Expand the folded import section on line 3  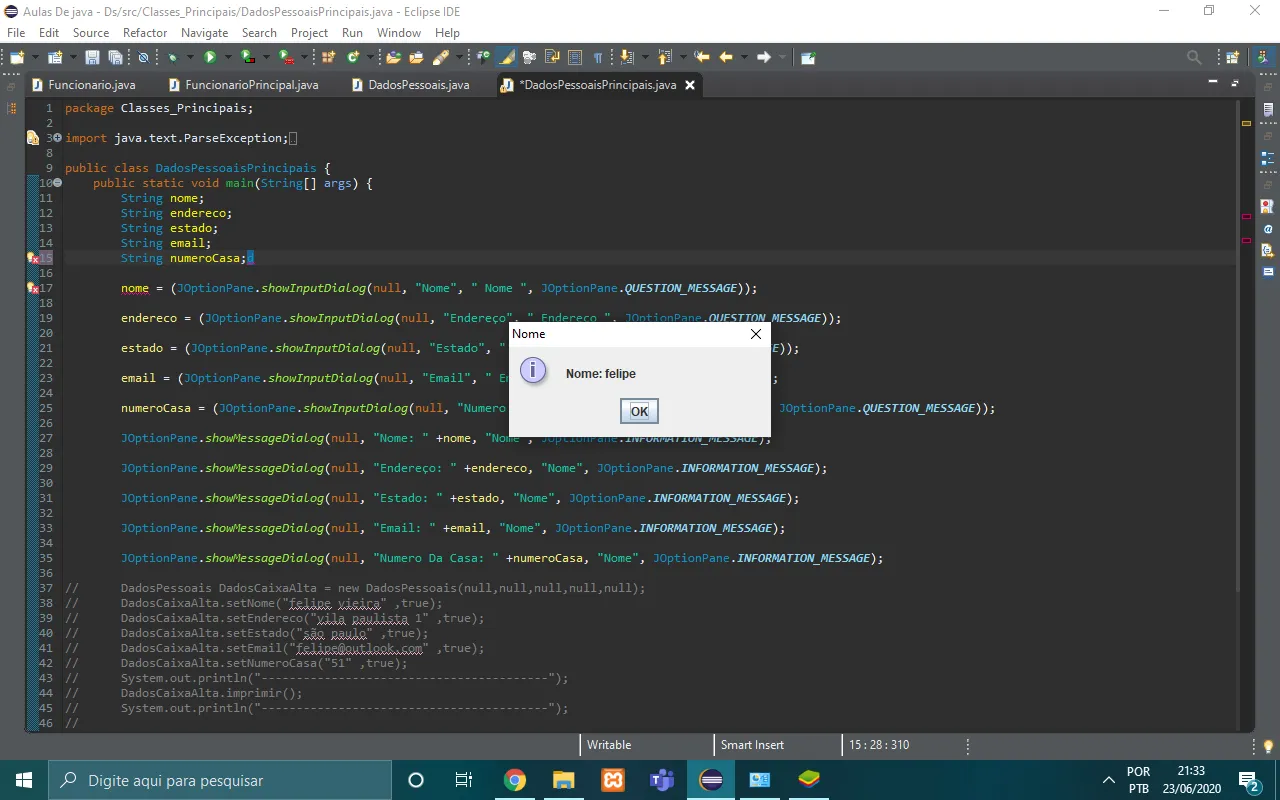[x=57, y=138]
